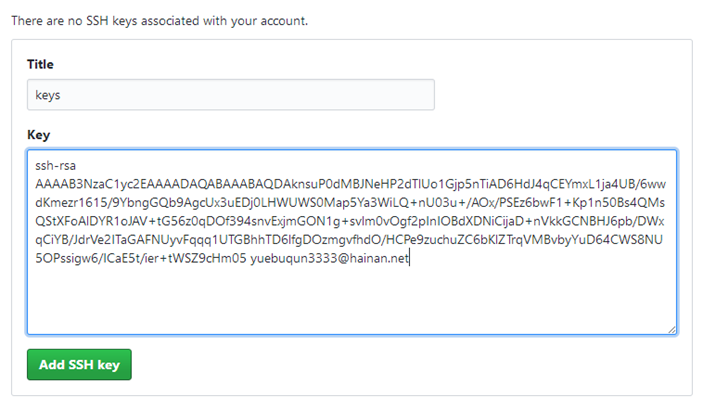Viewport: 703px width, 410px height.
Task: Click the Add SSH key button
Action: click(79, 365)
